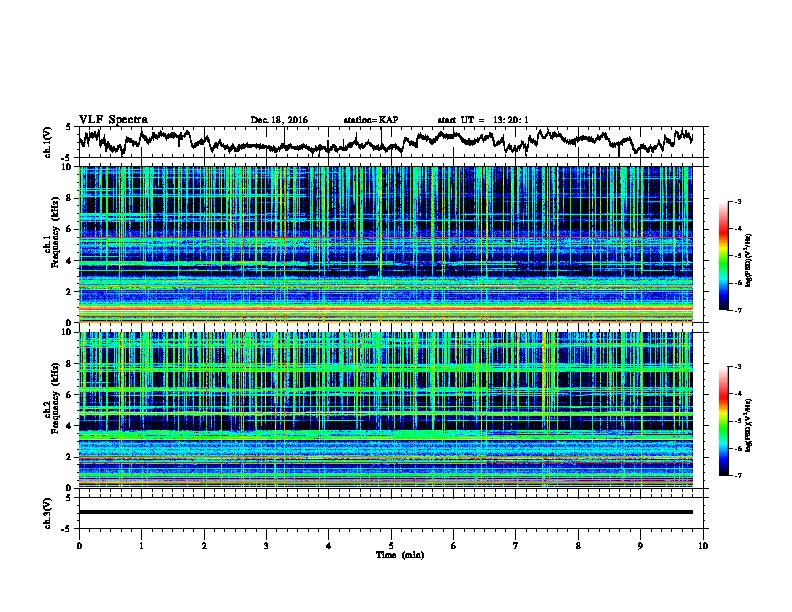Select the 'Dec. 18, 2016' date label

[x=279, y=120]
